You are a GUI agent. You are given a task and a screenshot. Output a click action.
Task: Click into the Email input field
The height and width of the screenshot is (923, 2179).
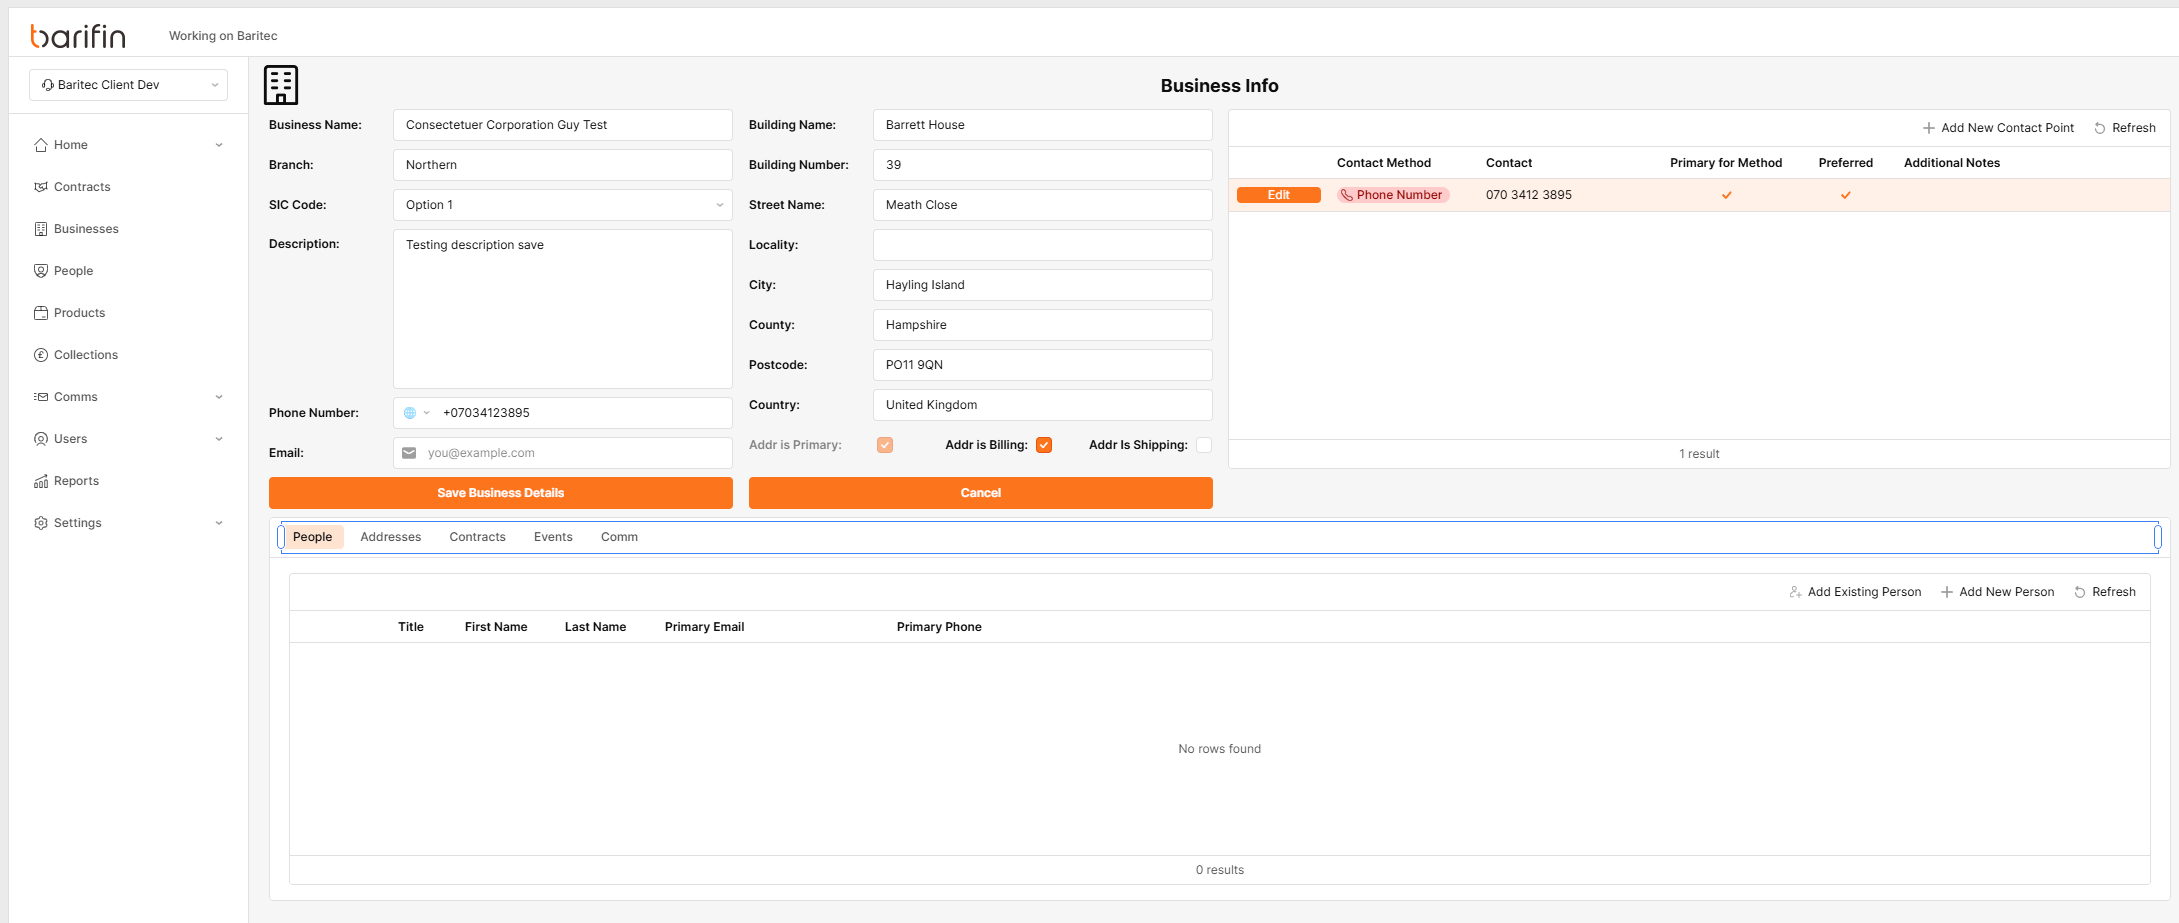(x=575, y=453)
